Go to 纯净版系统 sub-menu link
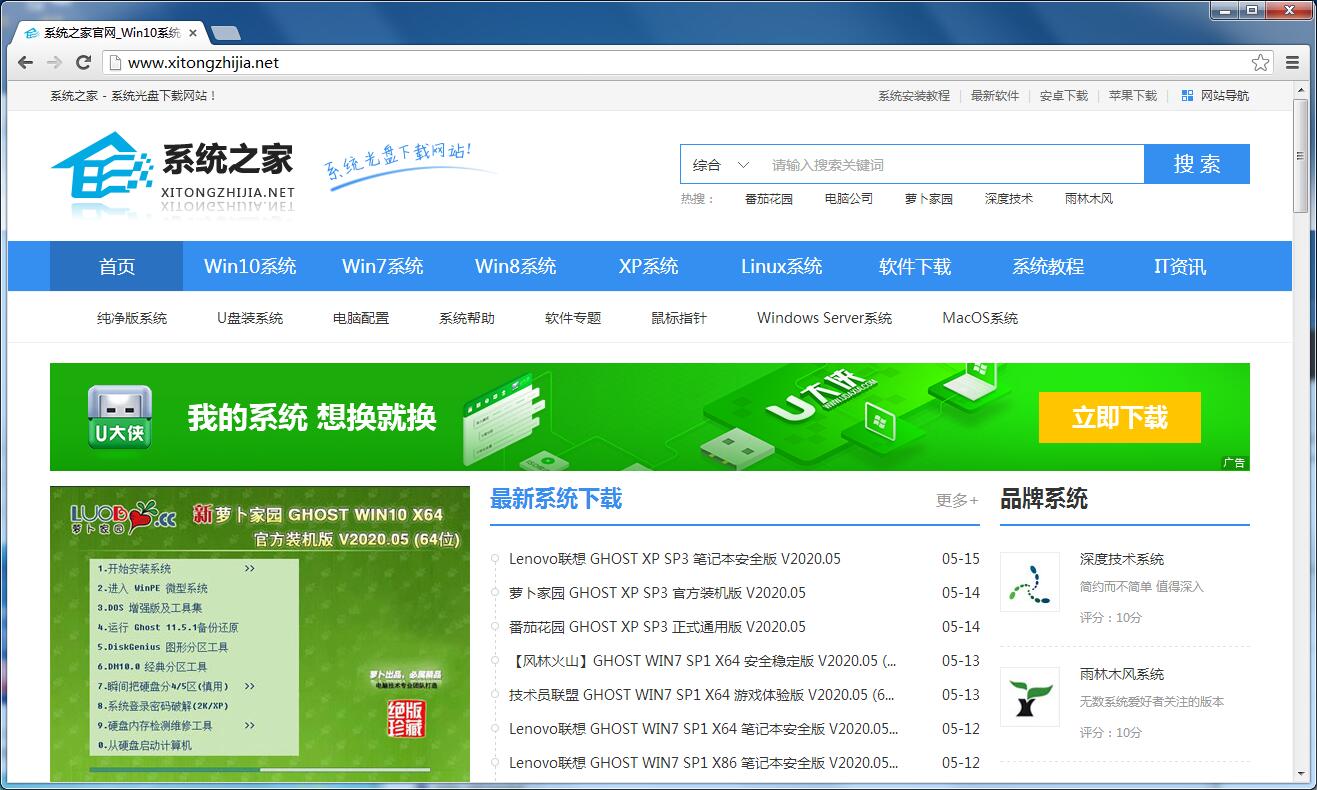This screenshot has width=1317, height=790. tap(132, 318)
